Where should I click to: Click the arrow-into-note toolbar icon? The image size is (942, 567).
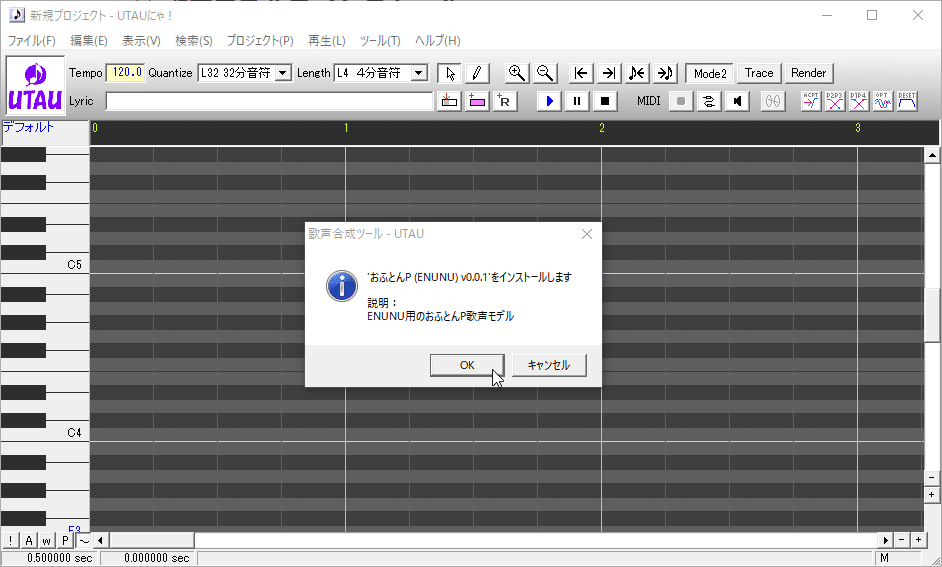coord(664,73)
